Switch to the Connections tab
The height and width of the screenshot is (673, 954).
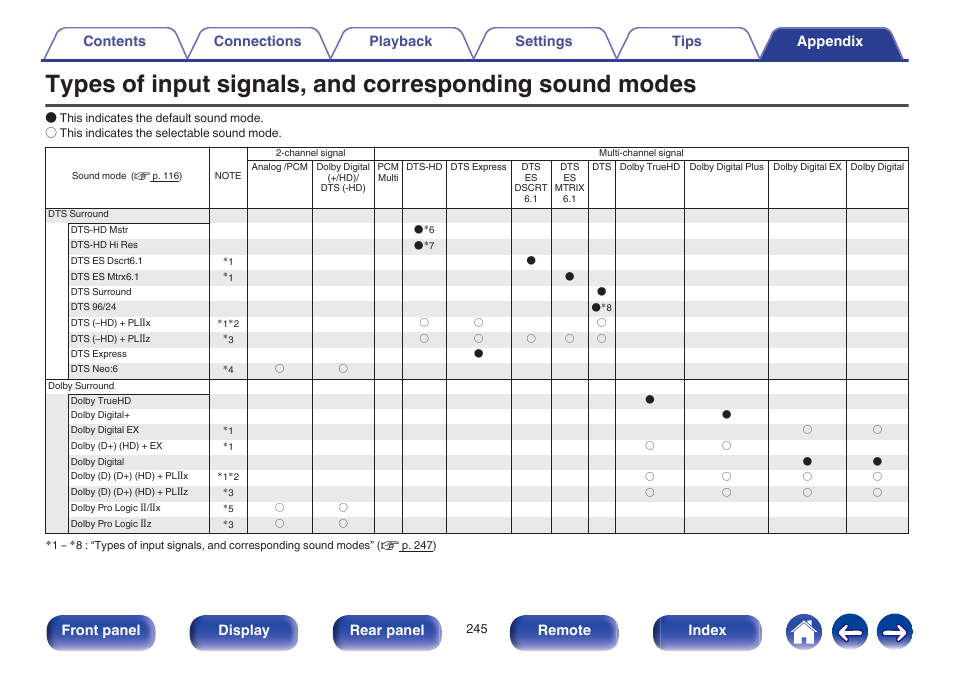point(257,42)
